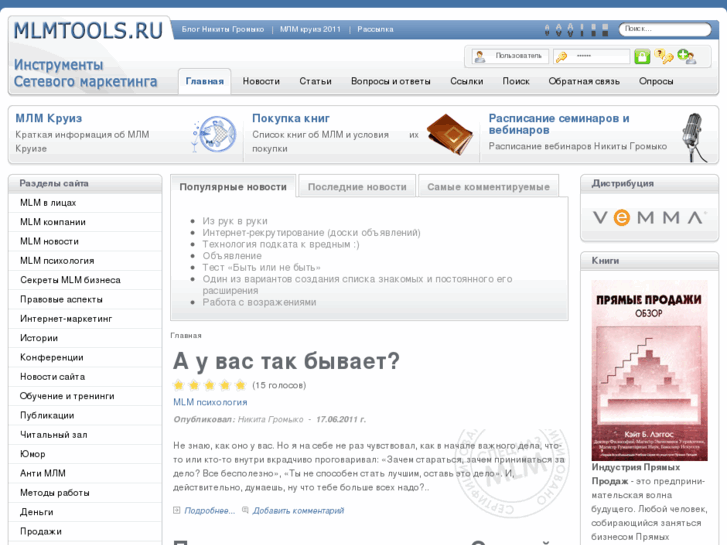Open the Обратная связь menu item
This screenshot has height=545, width=727.
tap(584, 81)
